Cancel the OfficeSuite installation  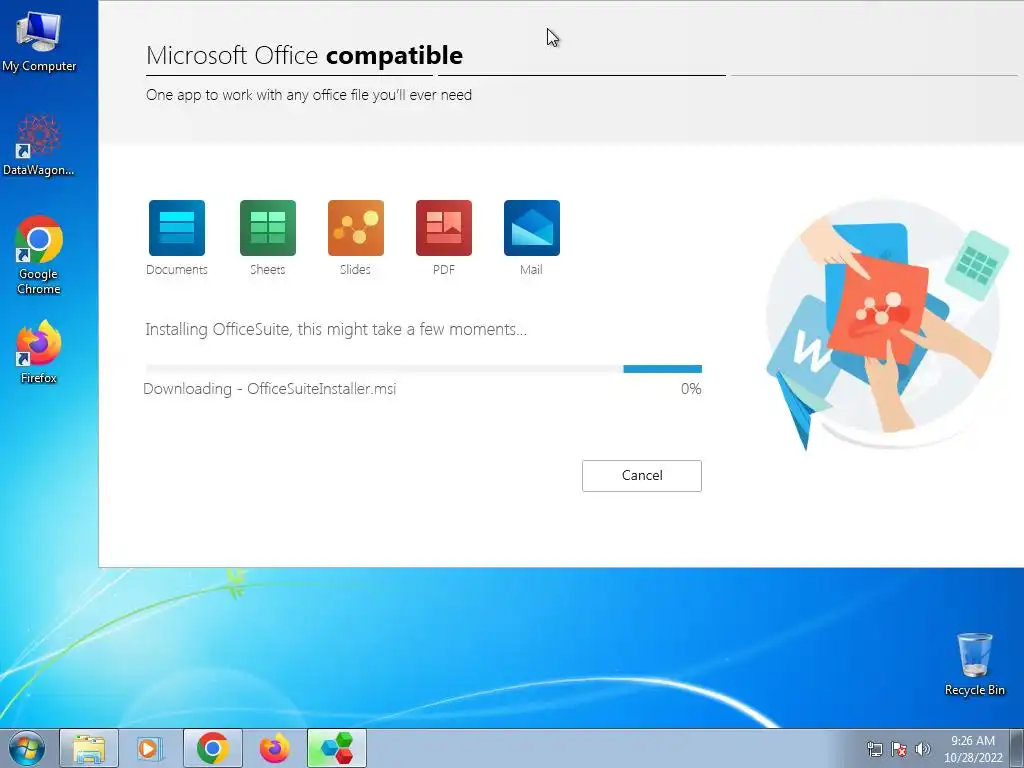click(641, 475)
